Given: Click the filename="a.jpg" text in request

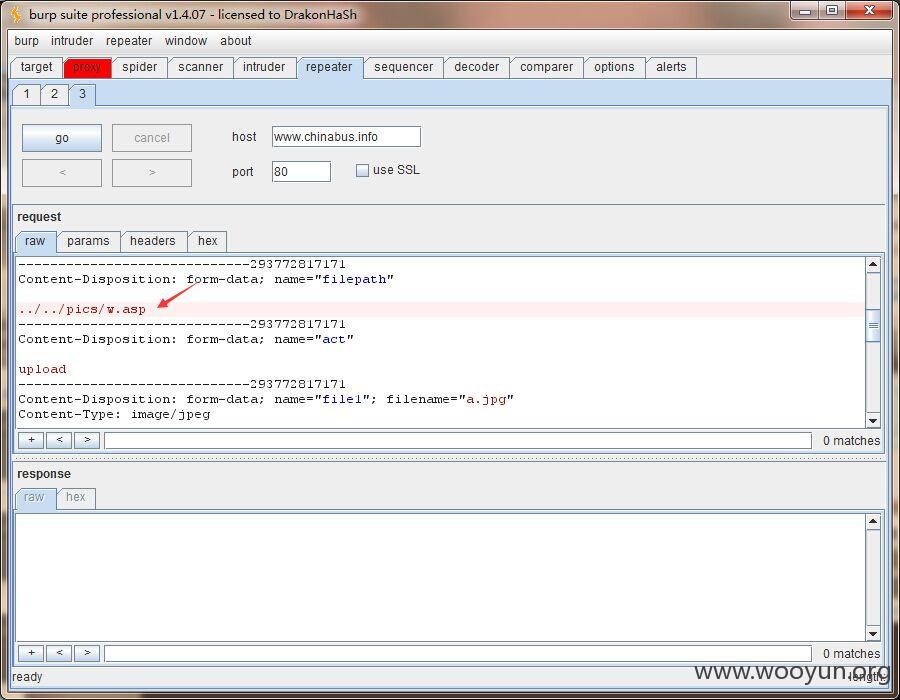Looking at the screenshot, I should point(449,399).
